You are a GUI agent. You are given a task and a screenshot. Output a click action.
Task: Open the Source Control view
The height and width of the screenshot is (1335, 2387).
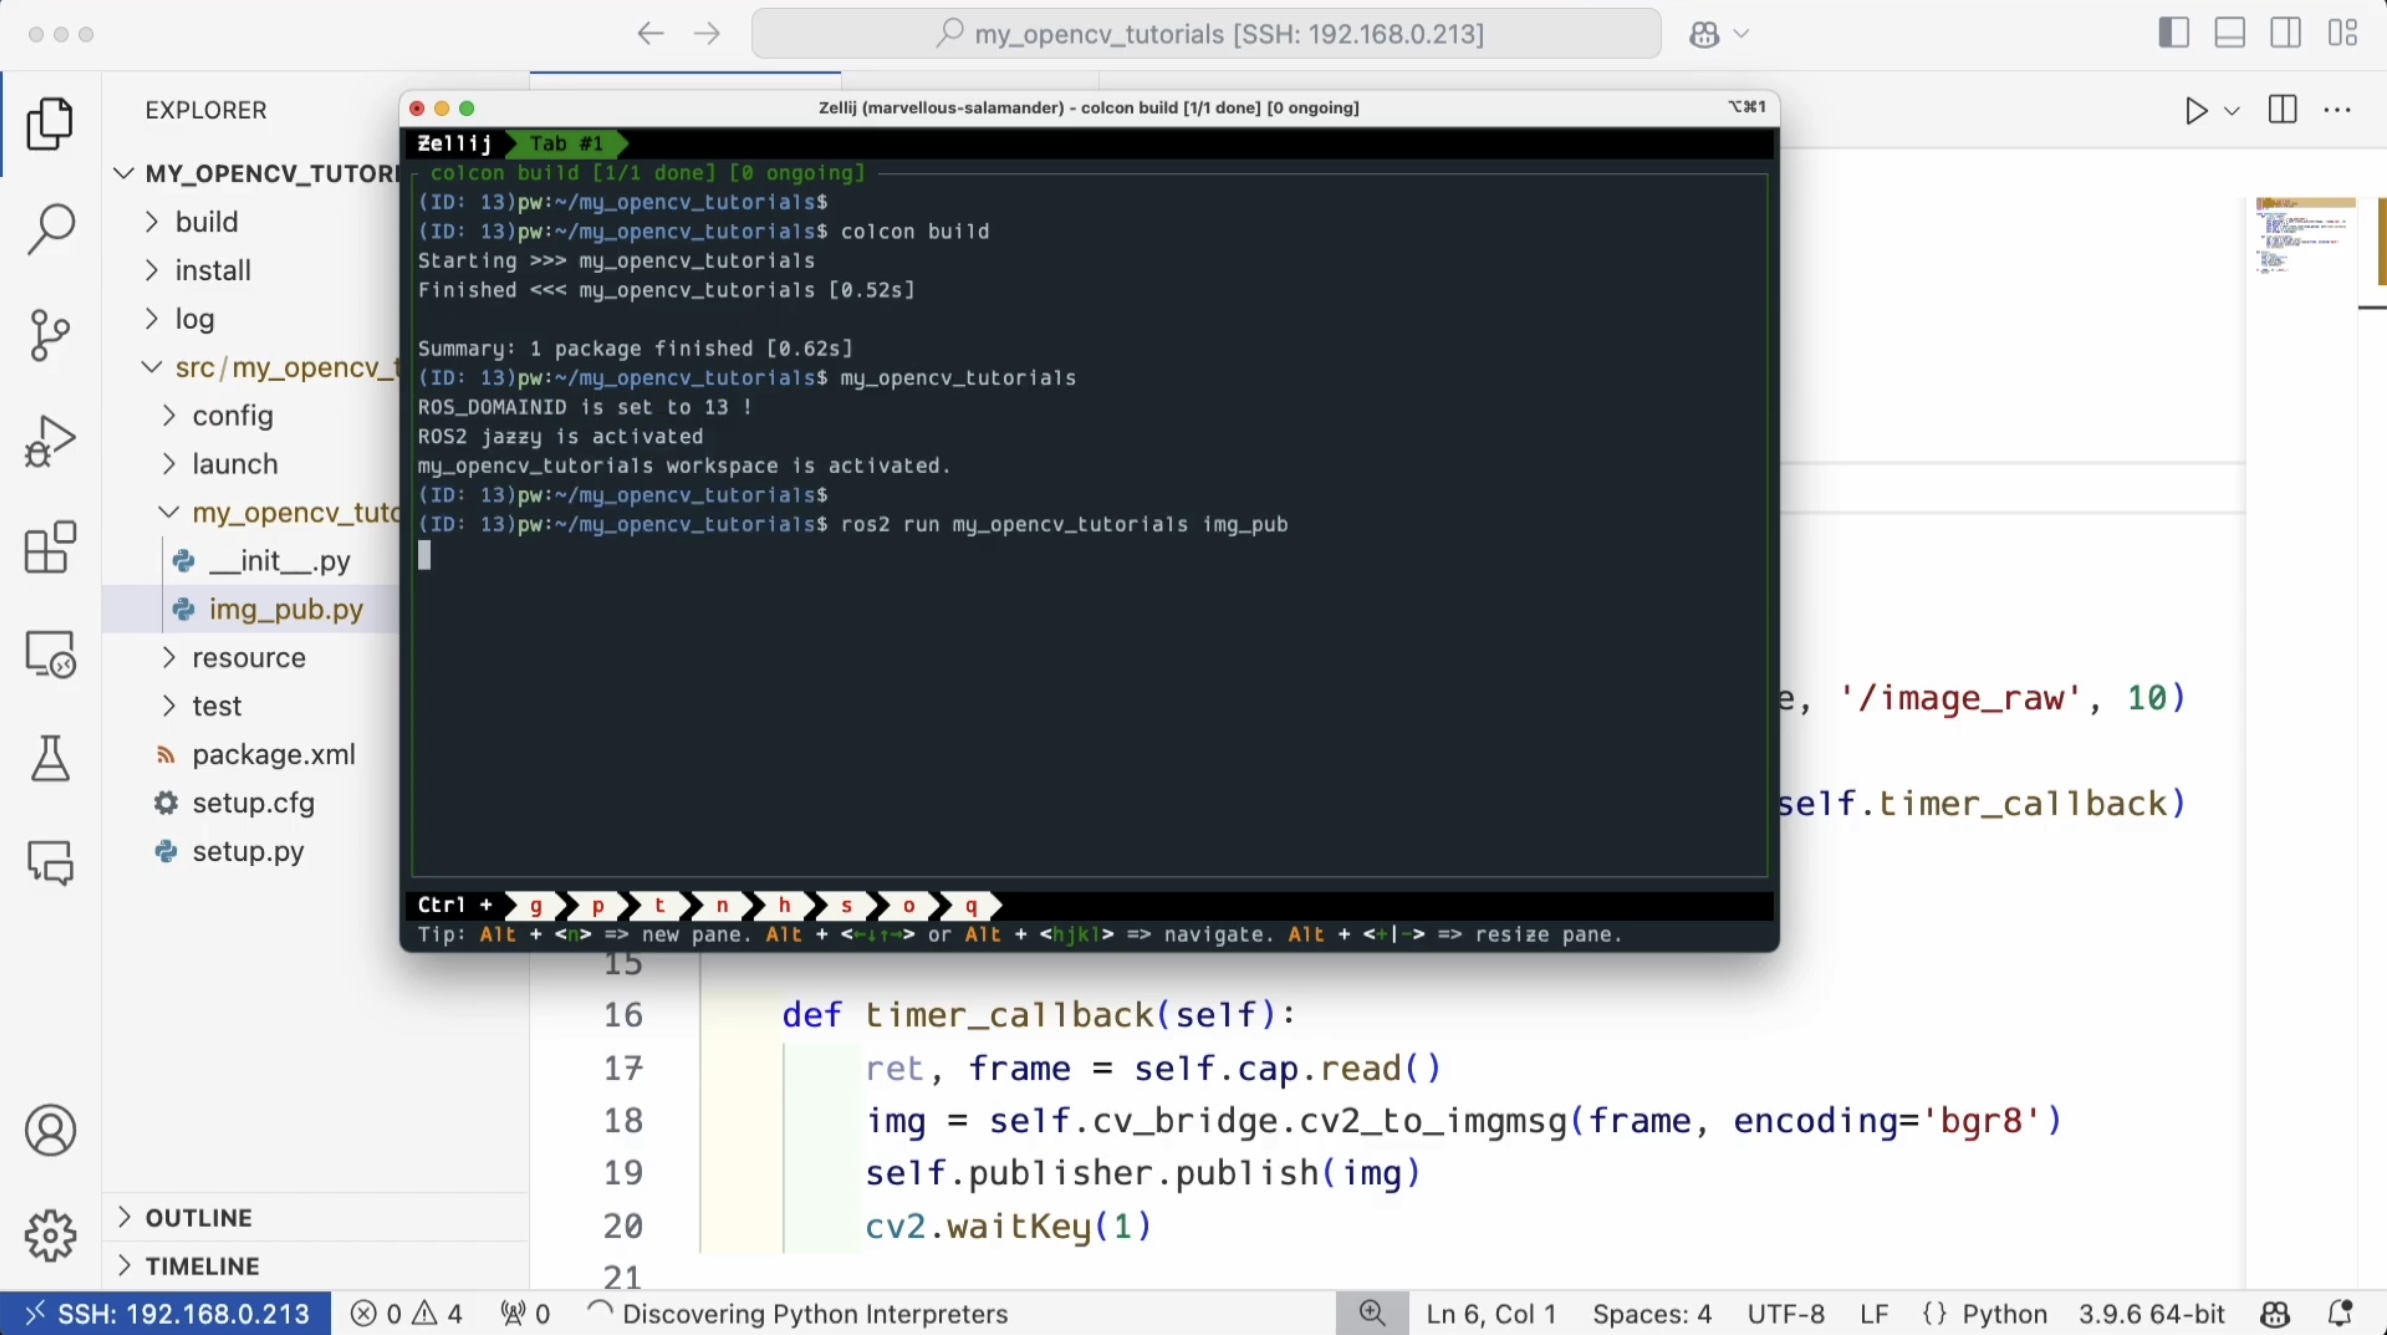coord(50,334)
